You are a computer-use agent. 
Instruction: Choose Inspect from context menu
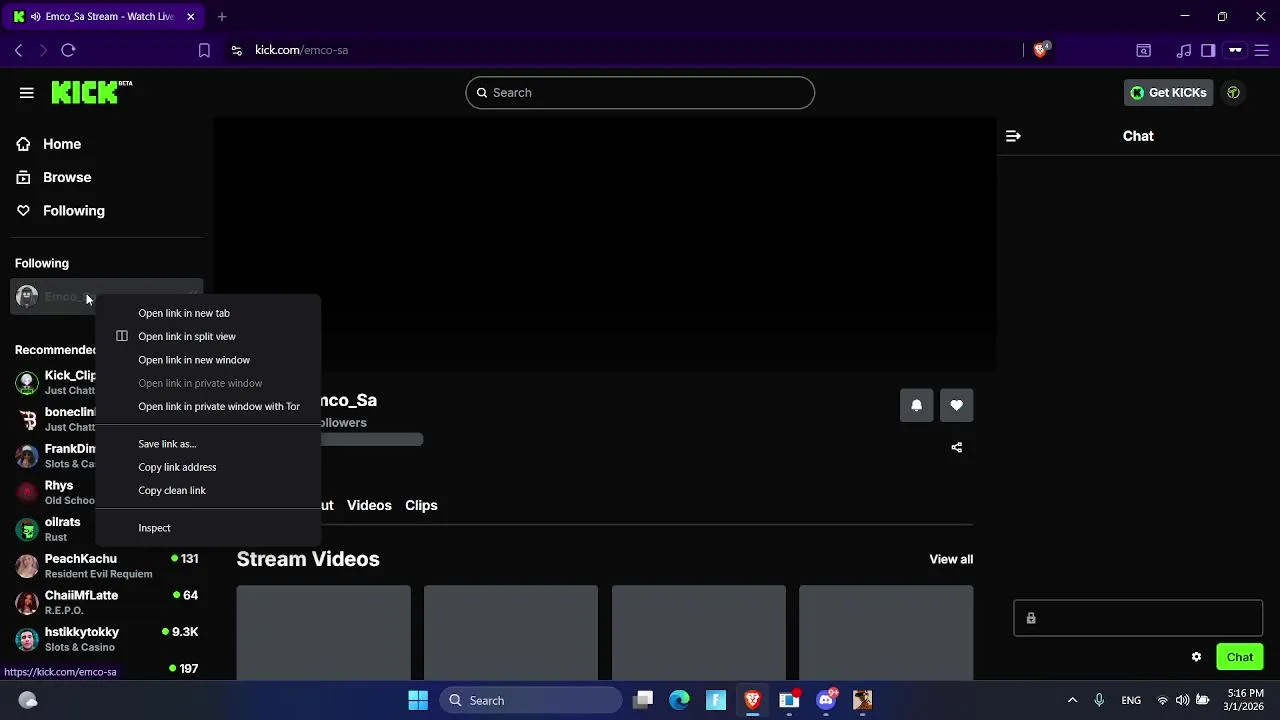coord(208,528)
